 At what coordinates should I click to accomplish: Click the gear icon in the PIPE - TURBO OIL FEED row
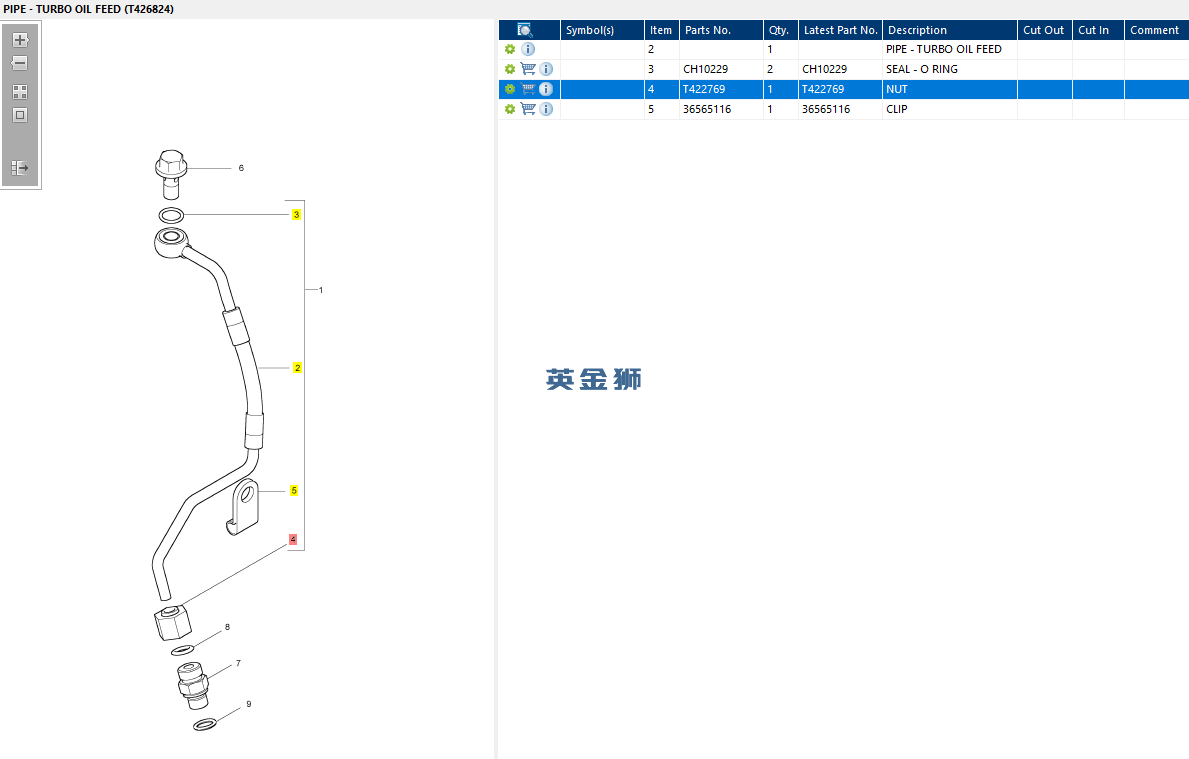(x=510, y=49)
